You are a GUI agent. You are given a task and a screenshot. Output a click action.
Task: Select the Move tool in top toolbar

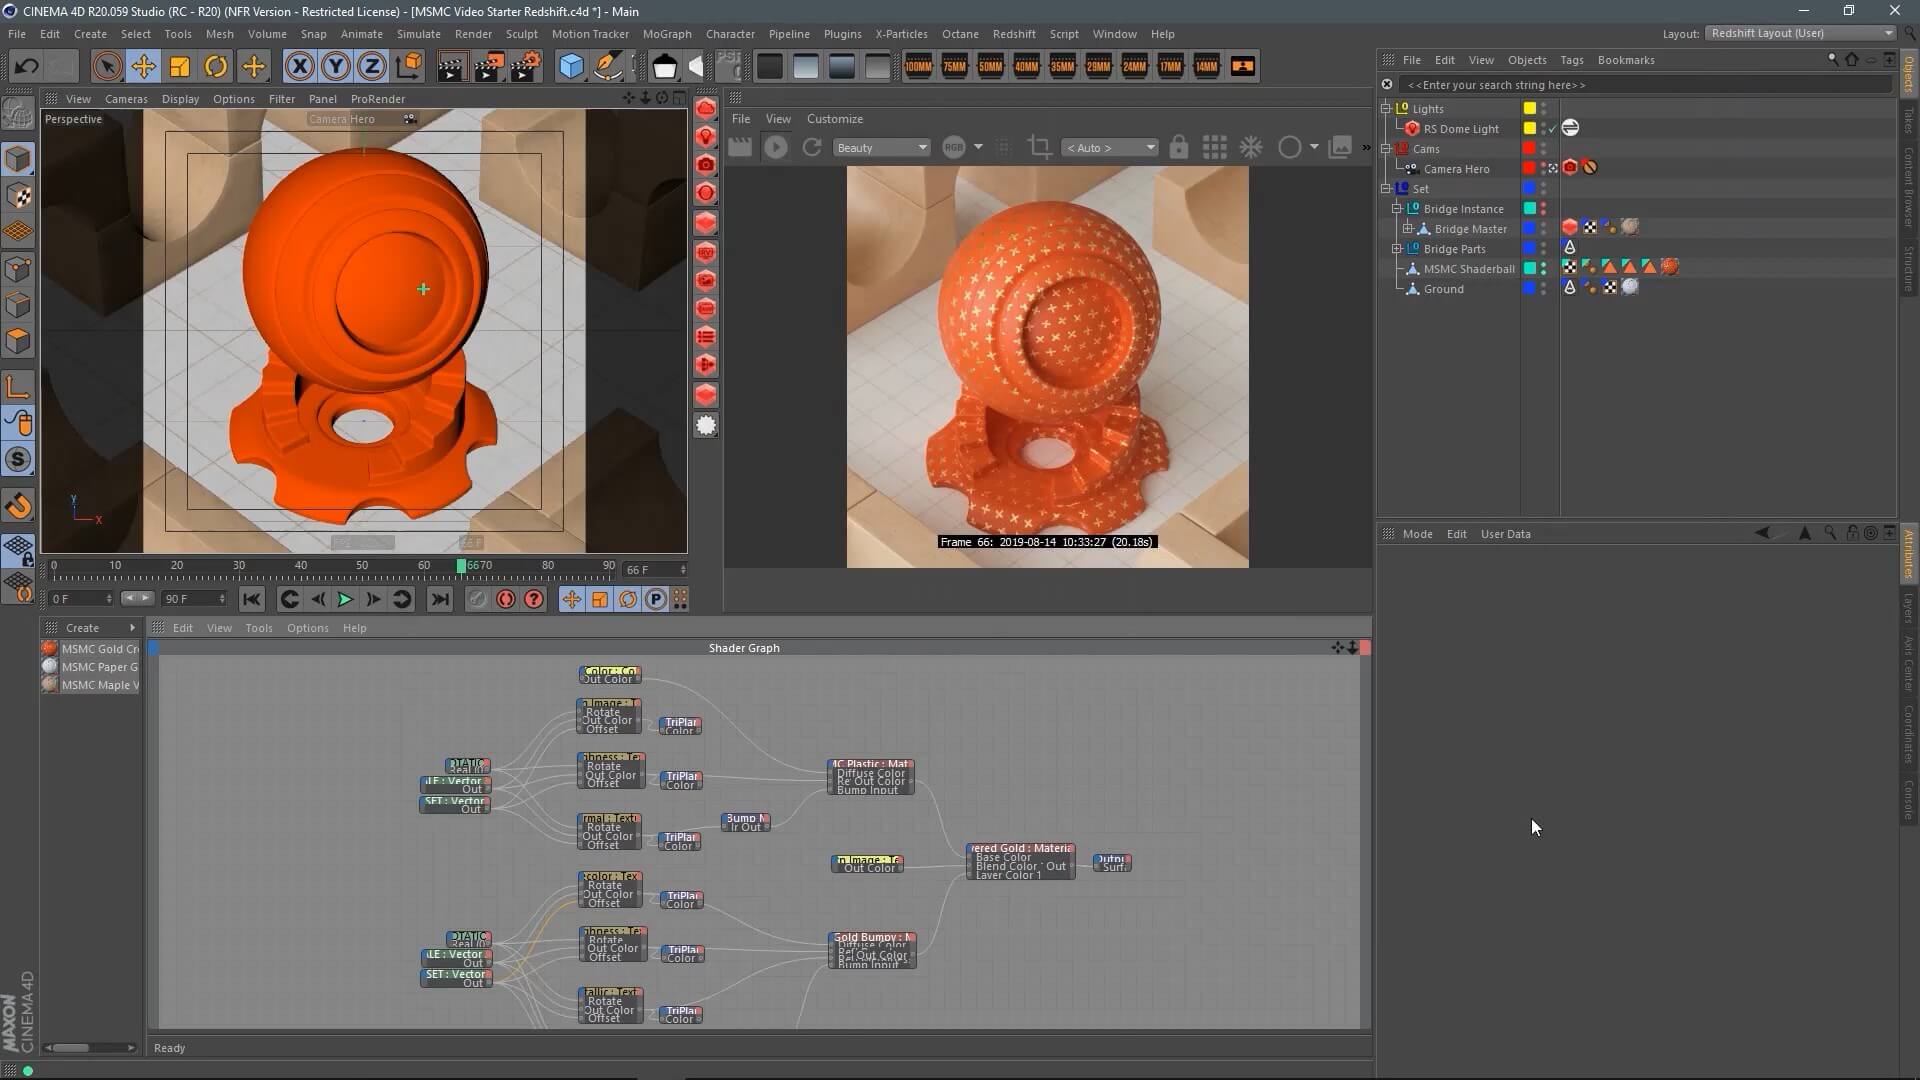click(x=143, y=67)
